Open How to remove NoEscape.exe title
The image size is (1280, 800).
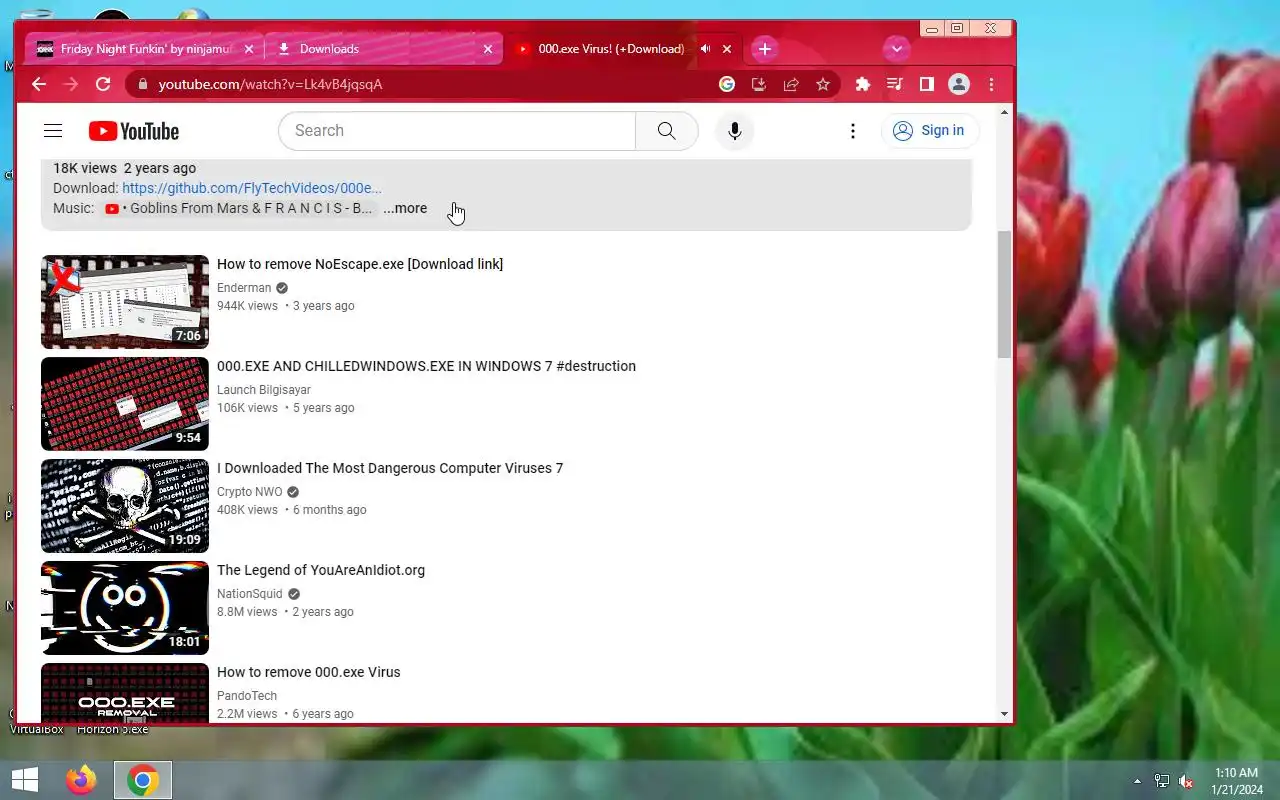point(360,264)
